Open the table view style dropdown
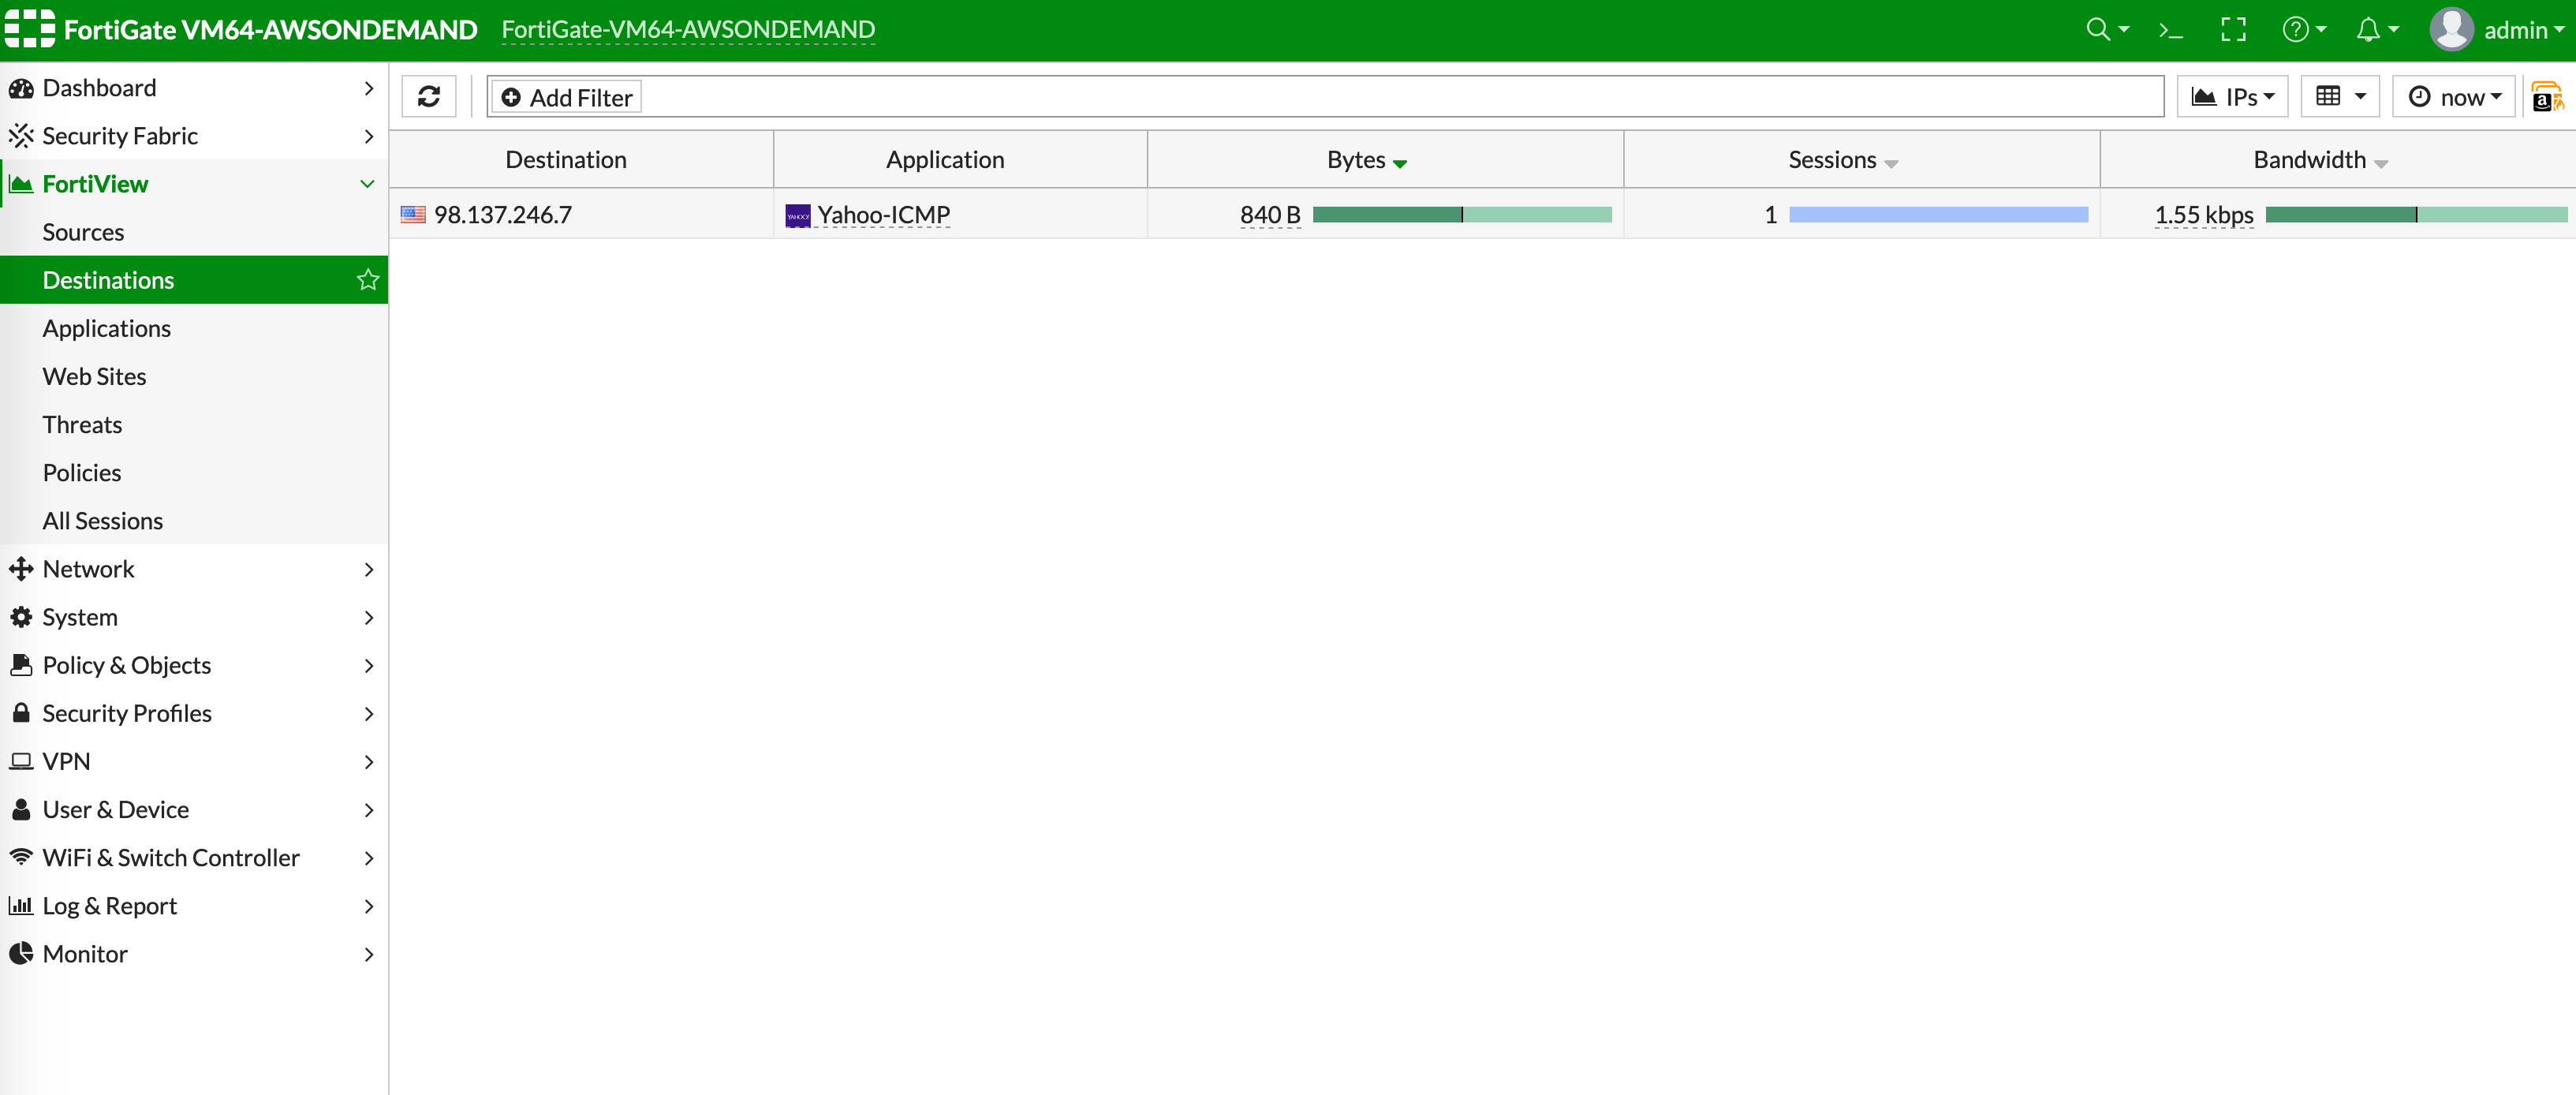Screen dimensions: 2576x1095 tap(2340, 96)
